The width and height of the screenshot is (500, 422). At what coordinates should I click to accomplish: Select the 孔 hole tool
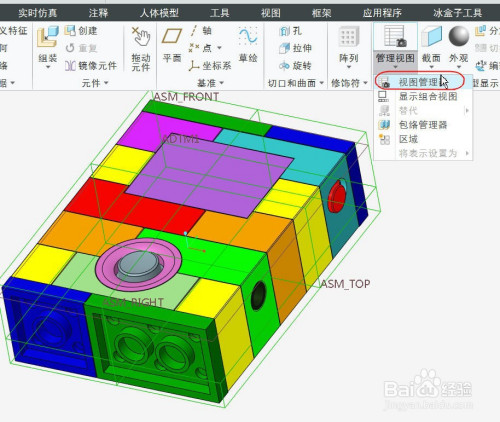click(x=290, y=31)
